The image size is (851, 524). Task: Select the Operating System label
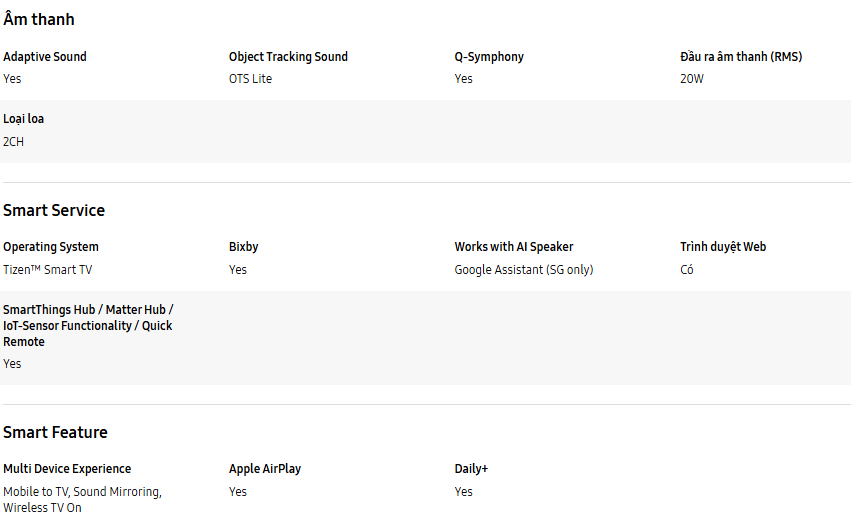coord(51,247)
